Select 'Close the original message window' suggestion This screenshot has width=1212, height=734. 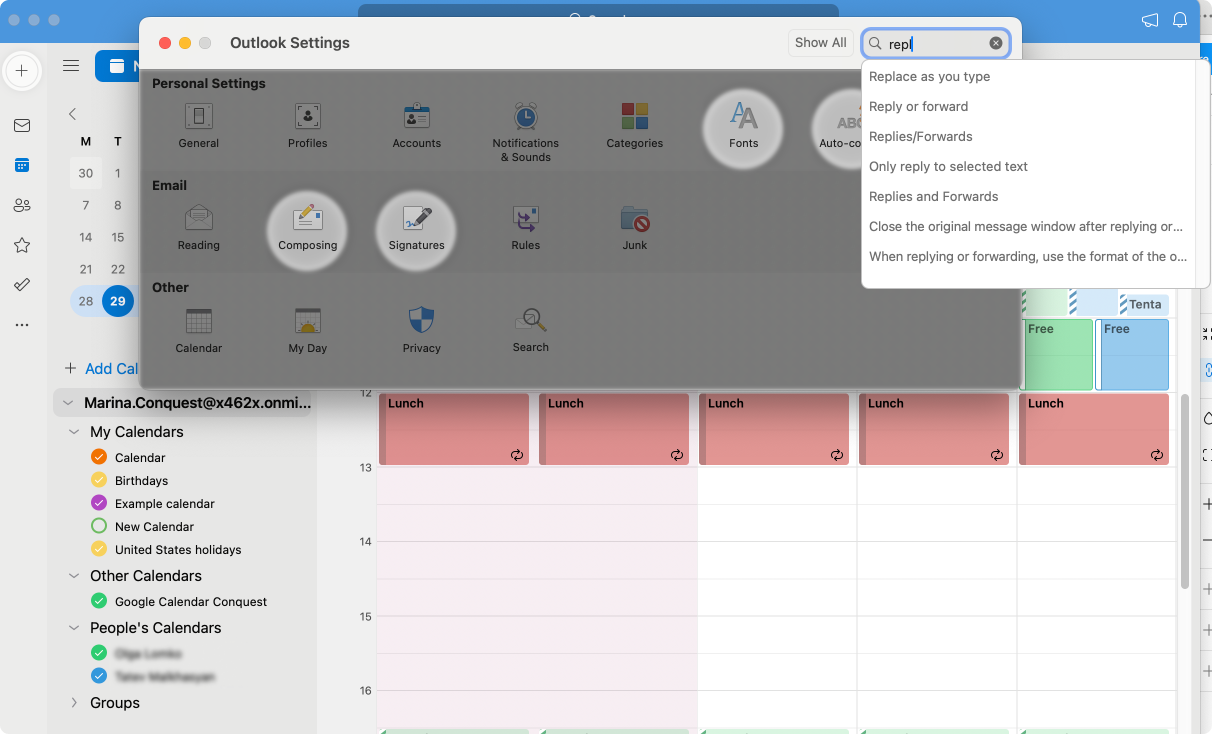(x=1029, y=226)
